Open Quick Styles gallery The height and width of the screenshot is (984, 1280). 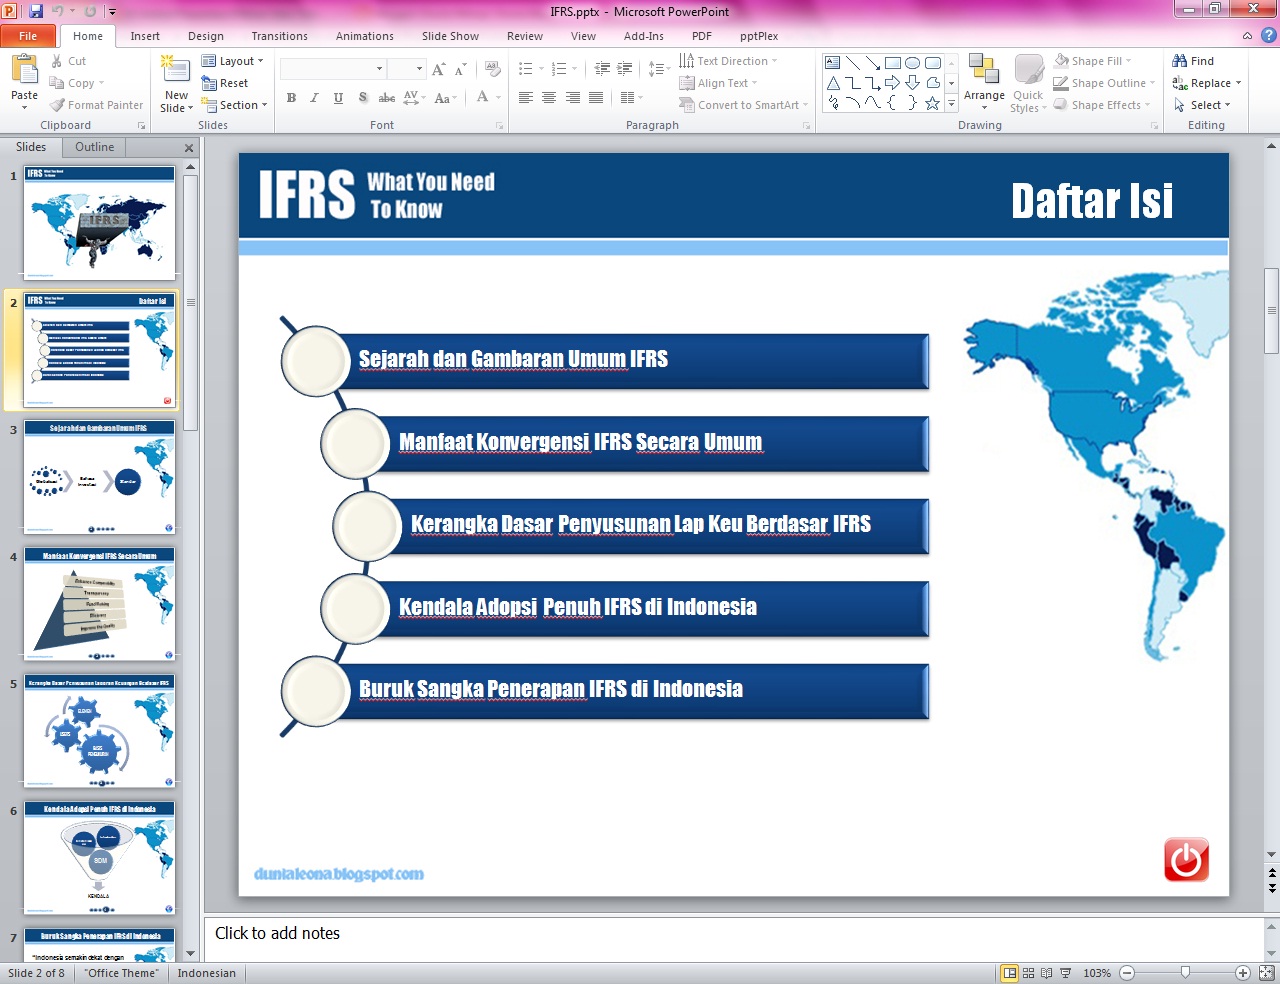[1028, 84]
